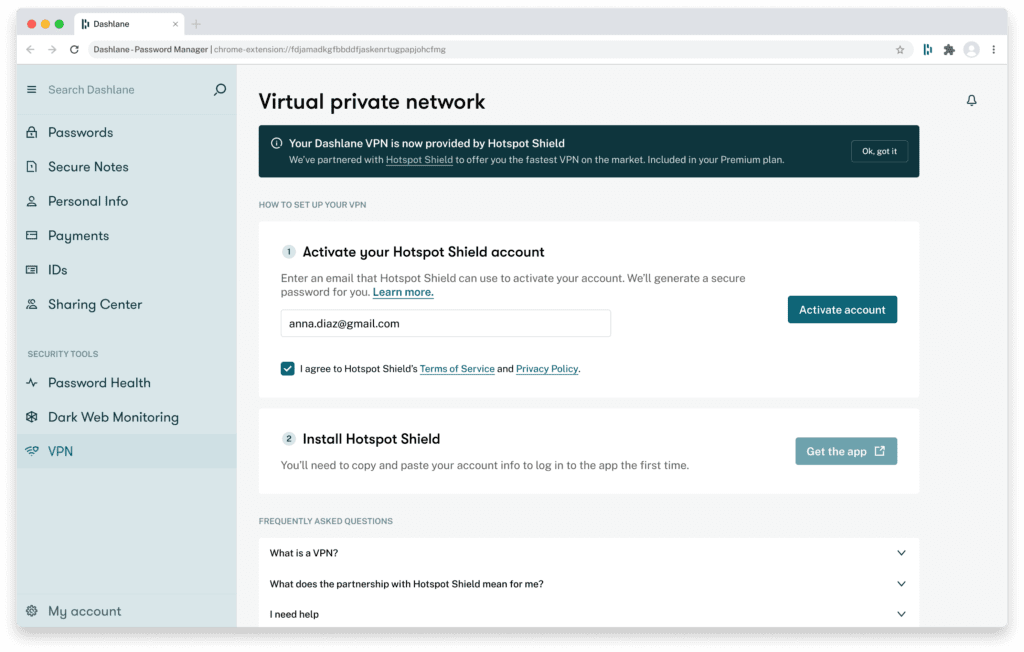Open the Sharing Center section
The width and height of the screenshot is (1024, 652).
click(x=95, y=305)
